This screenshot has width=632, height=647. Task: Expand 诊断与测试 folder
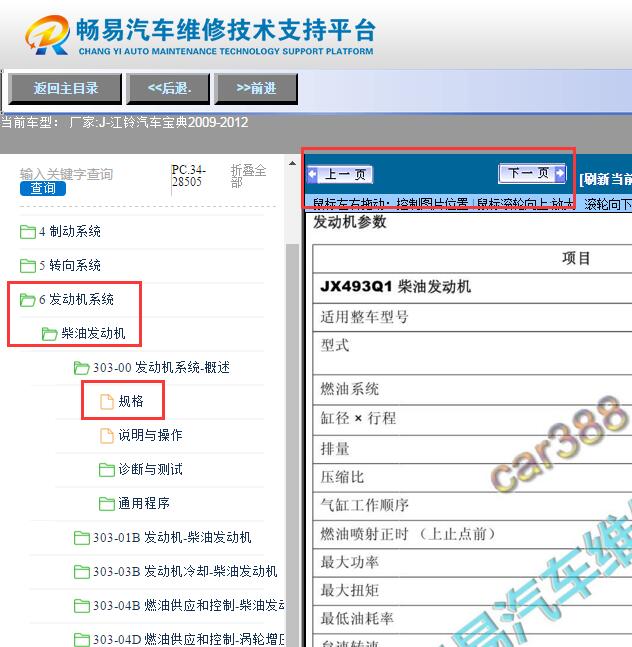coord(150,469)
